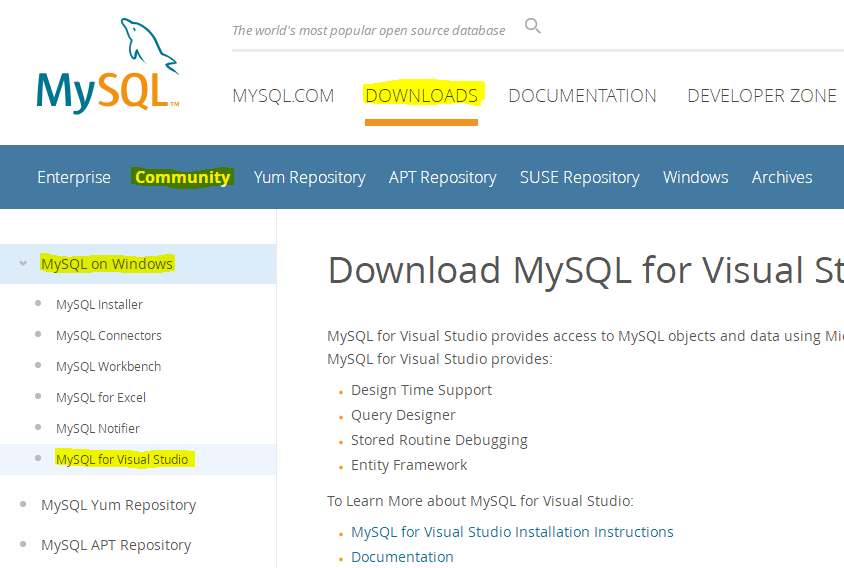Click the search magnifier icon

tap(532, 26)
